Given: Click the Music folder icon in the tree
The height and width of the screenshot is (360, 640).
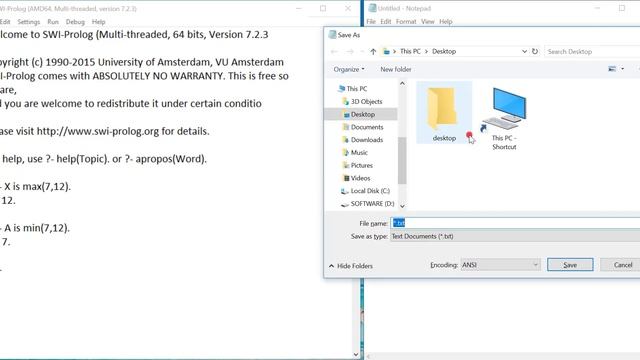Looking at the screenshot, I should pyautogui.click(x=346, y=152).
